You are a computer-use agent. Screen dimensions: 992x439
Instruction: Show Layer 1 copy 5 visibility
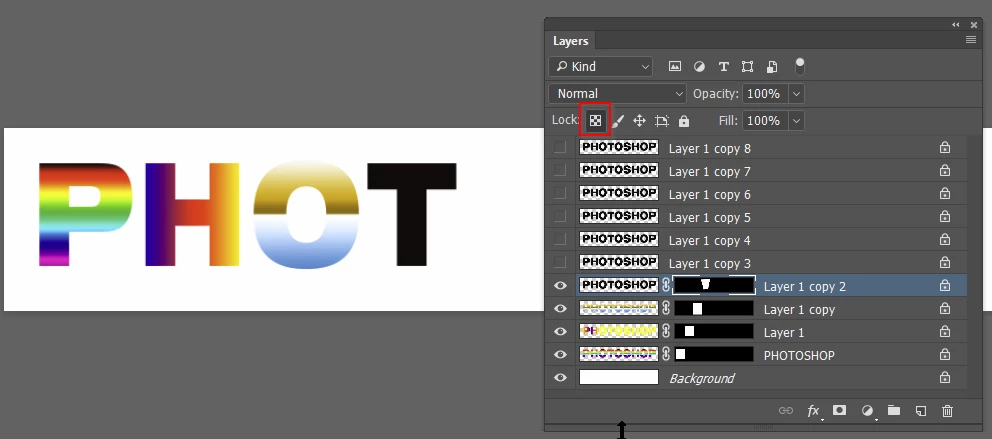pyautogui.click(x=560, y=216)
